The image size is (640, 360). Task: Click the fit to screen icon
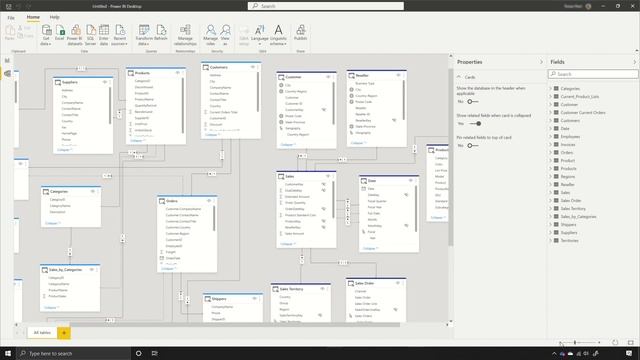(631, 342)
